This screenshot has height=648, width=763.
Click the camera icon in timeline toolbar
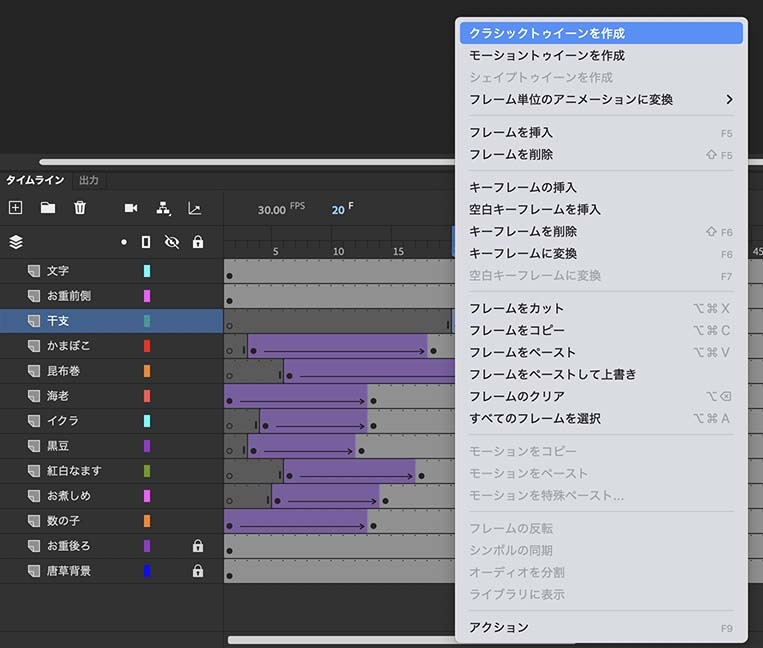click(131, 208)
